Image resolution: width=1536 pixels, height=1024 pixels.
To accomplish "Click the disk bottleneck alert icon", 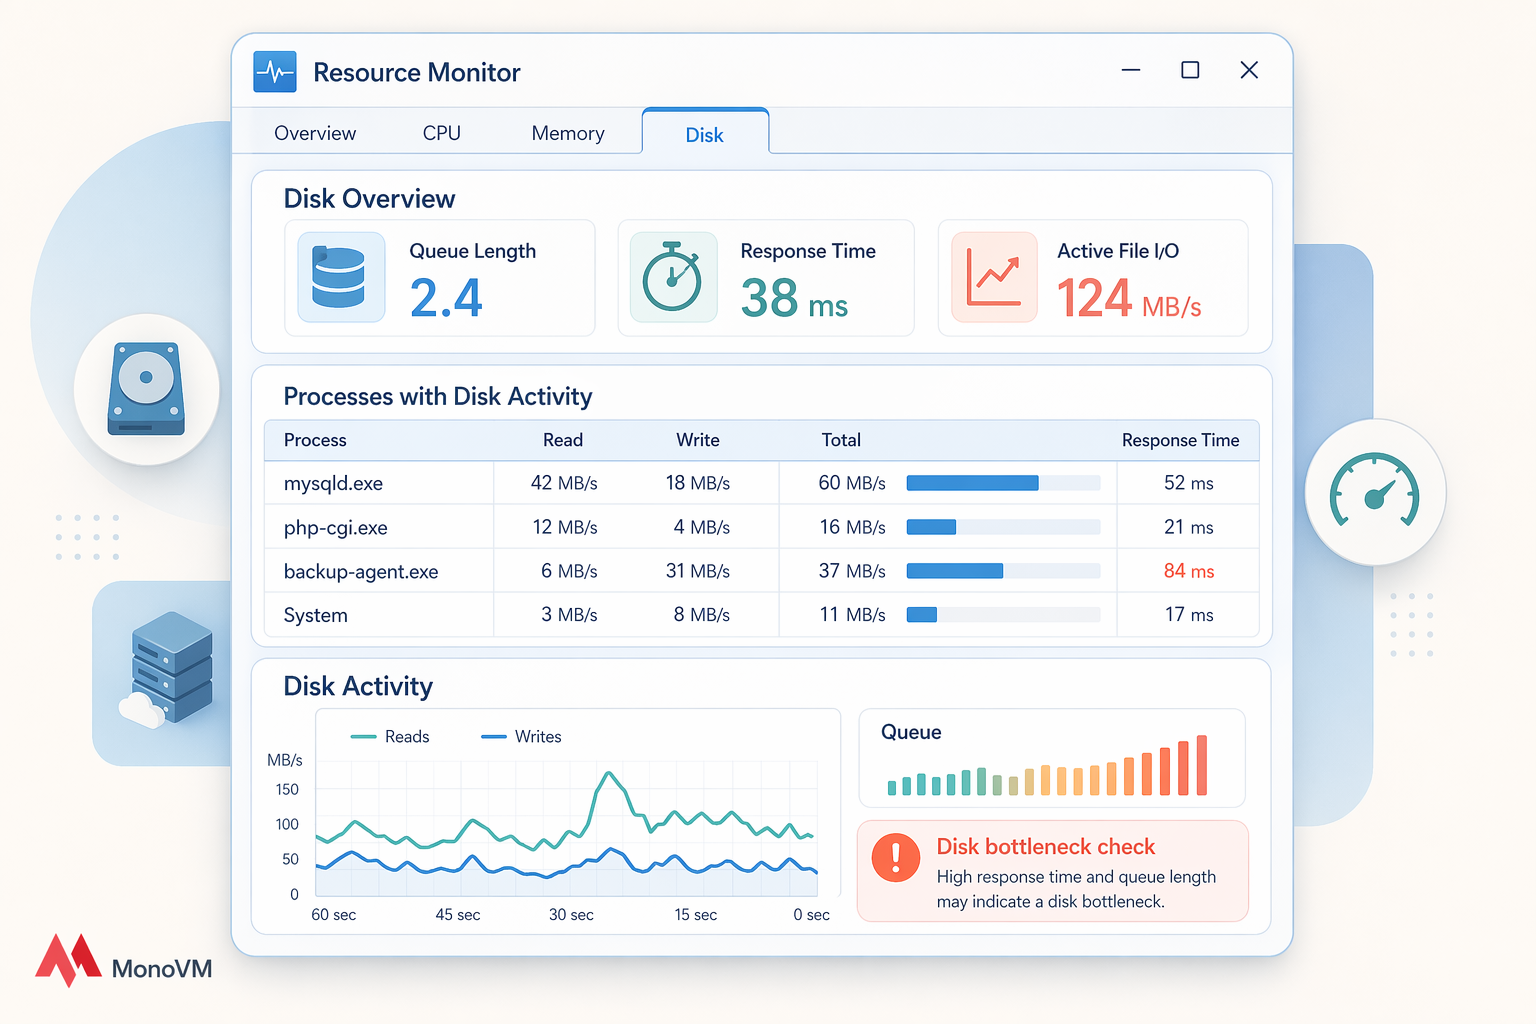I will [896, 857].
